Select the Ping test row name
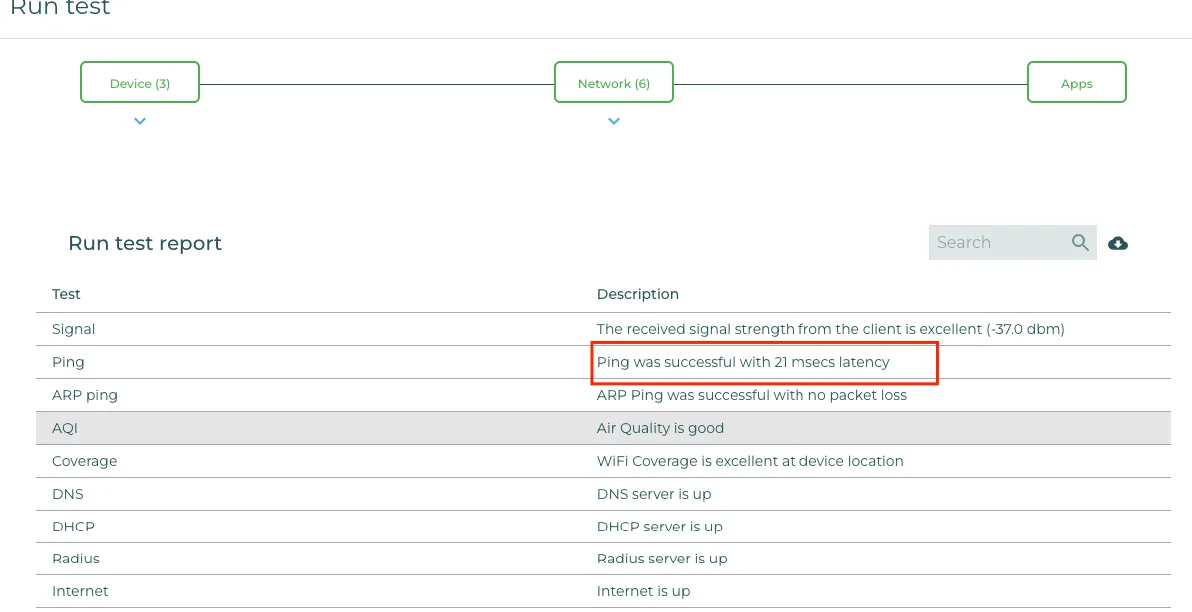The image size is (1192, 612). tap(68, 362)
